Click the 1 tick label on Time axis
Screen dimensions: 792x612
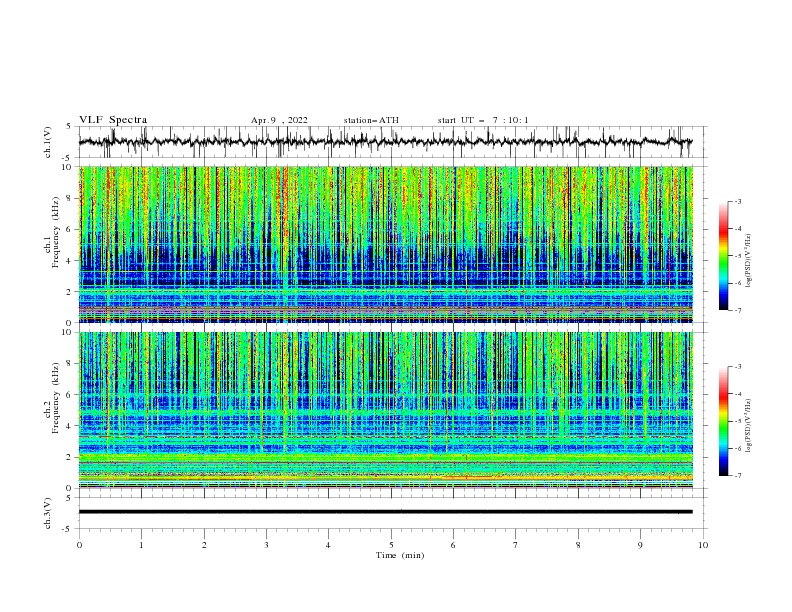point(141,545)
